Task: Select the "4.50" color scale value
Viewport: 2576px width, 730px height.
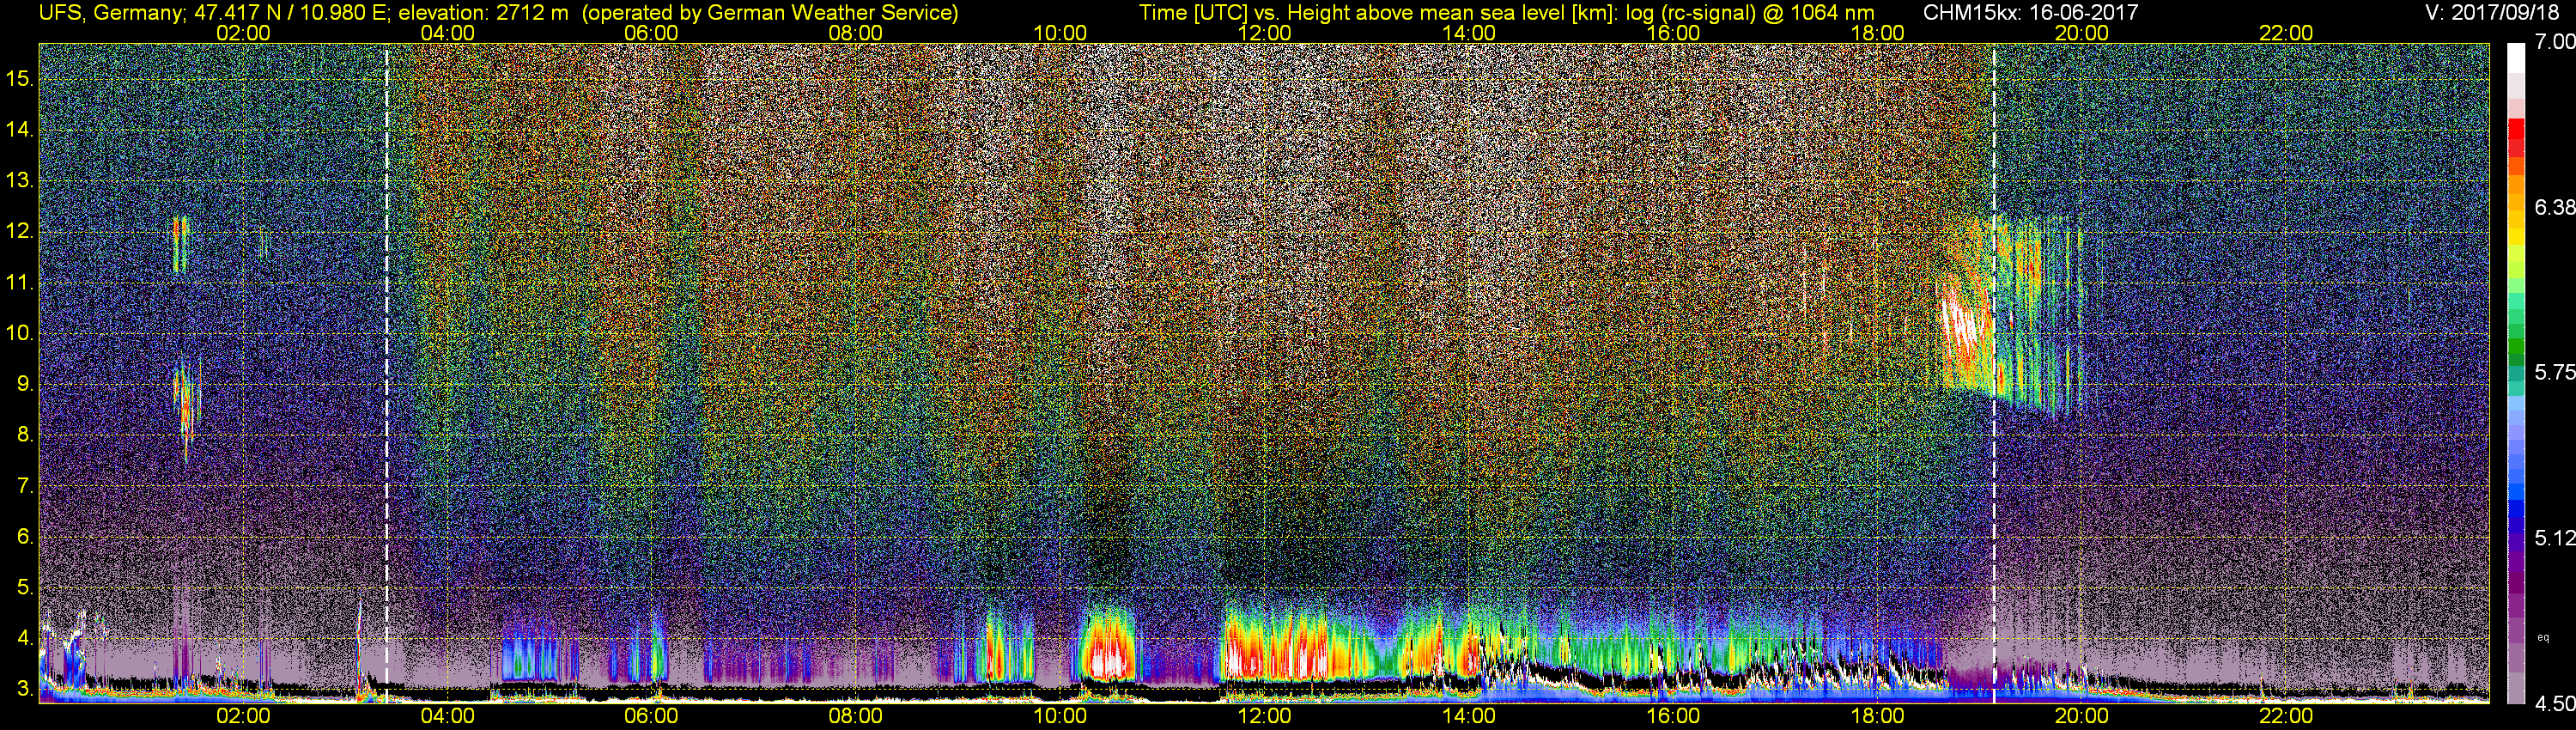Action: pyautogui.click(x=2555, y=703)
